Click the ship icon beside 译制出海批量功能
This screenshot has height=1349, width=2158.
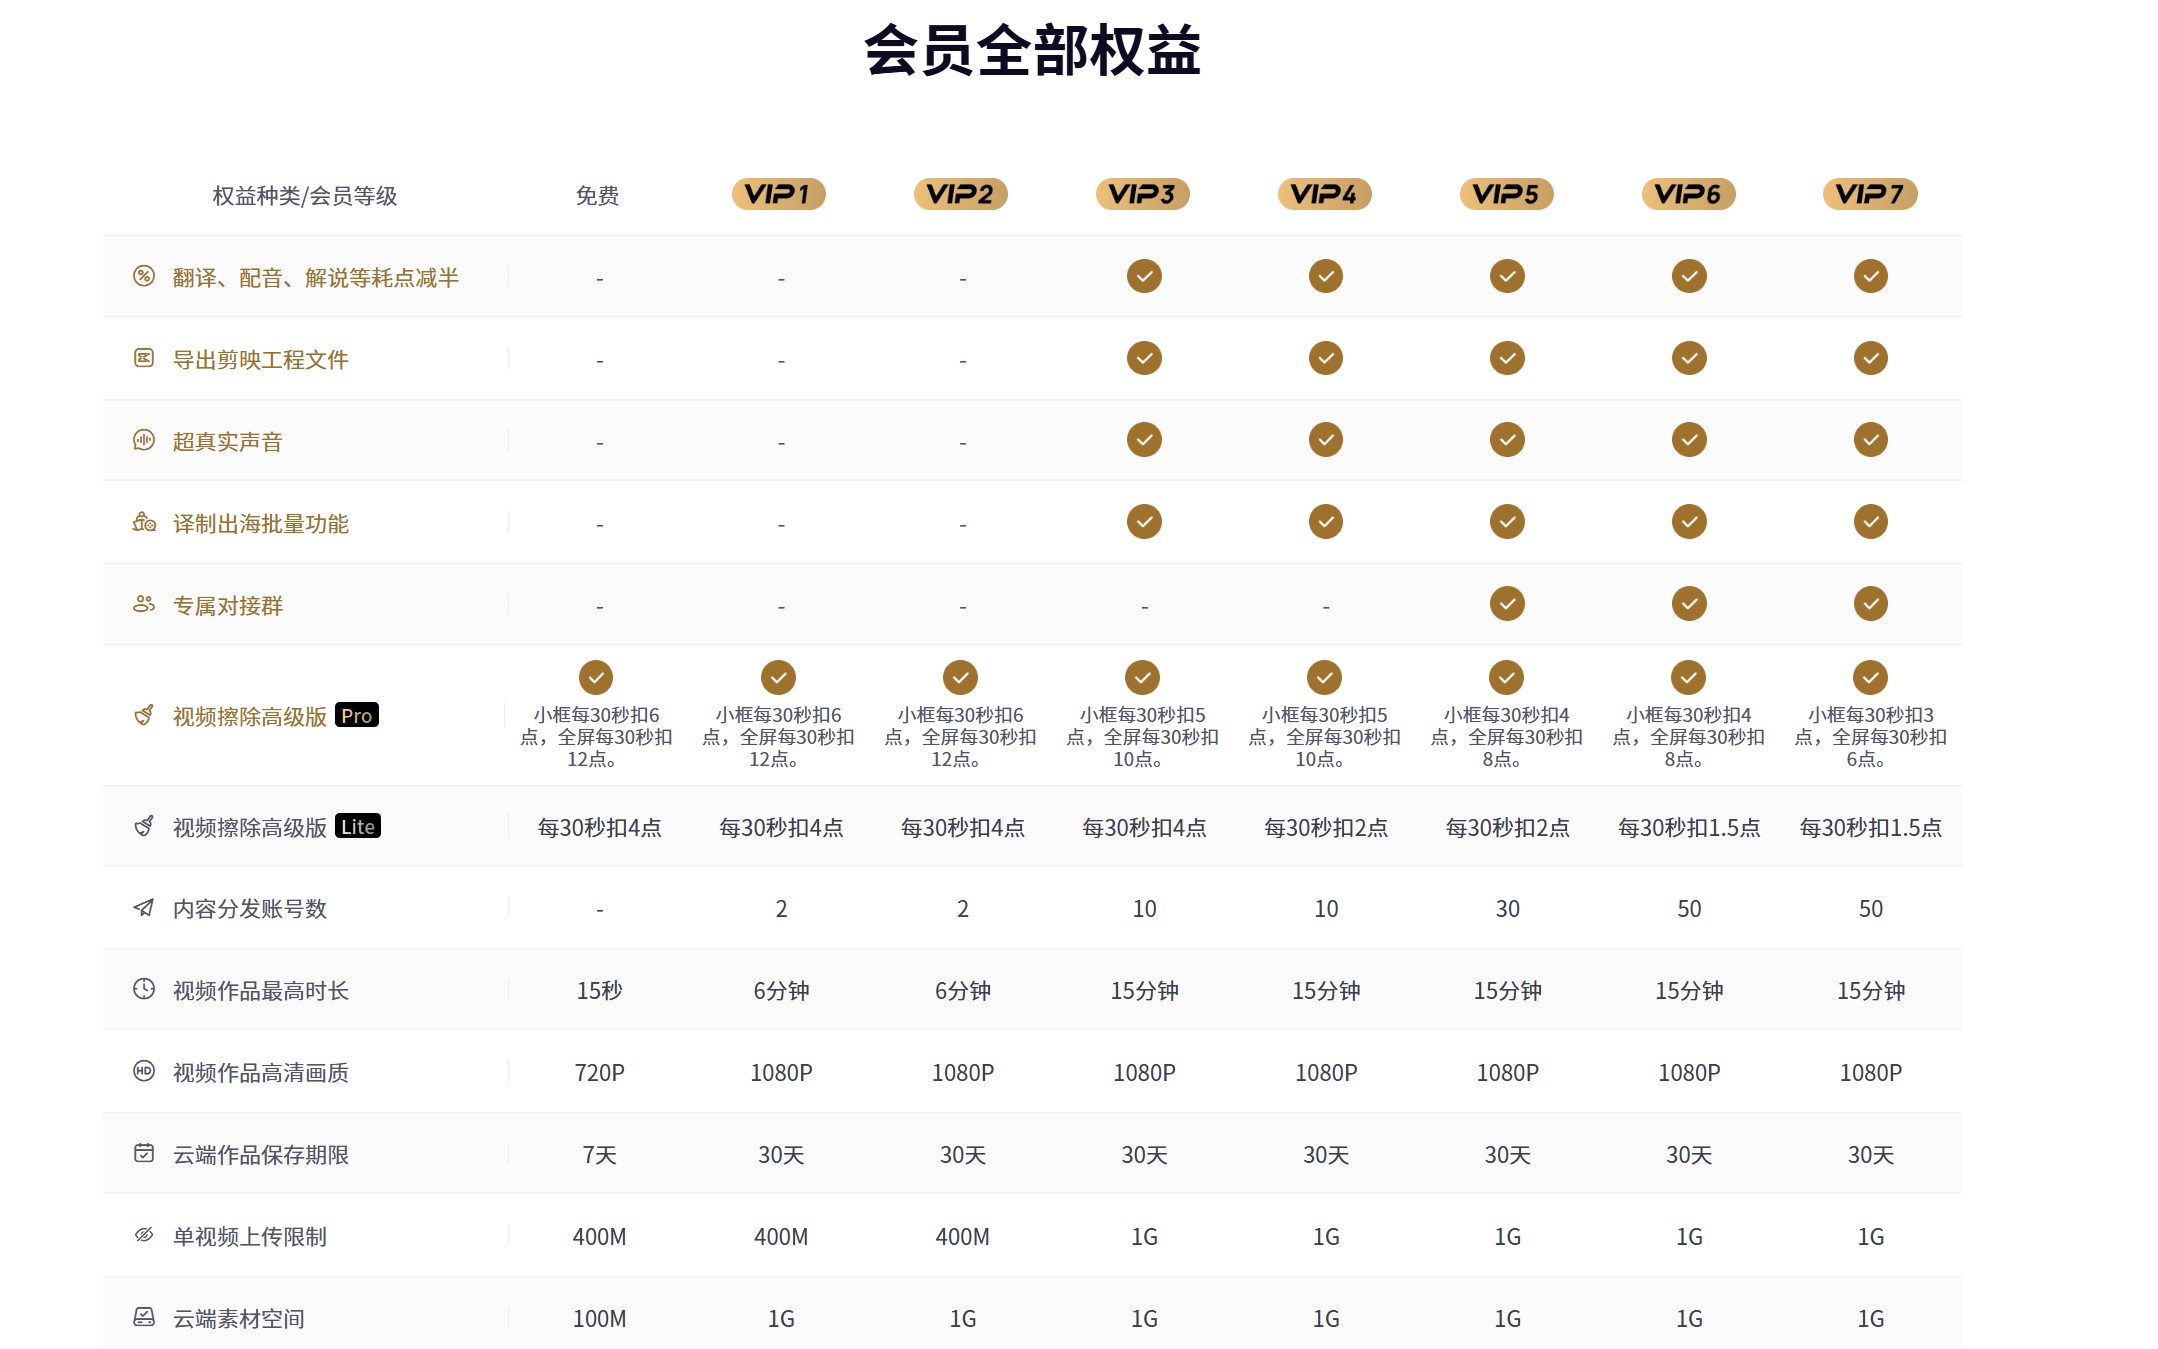point(143,522)
